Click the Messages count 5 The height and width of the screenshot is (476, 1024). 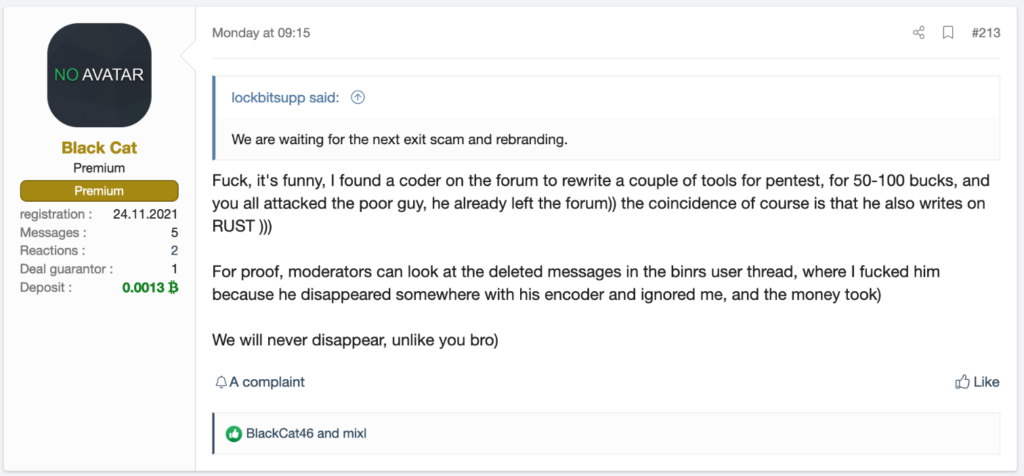pyautogui.click(x=174, y=231)
